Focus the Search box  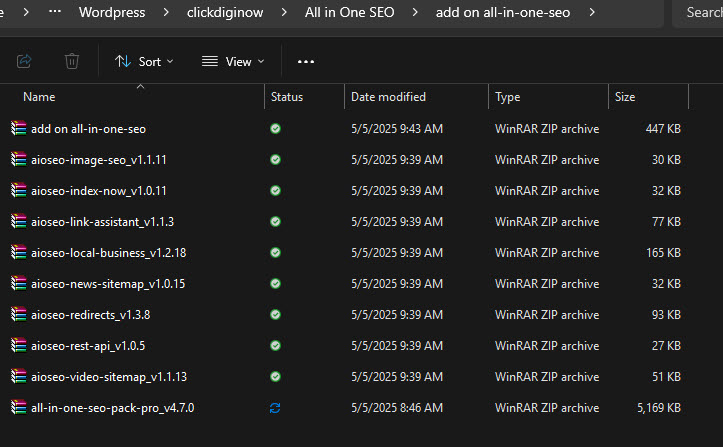tap(698, 12)
